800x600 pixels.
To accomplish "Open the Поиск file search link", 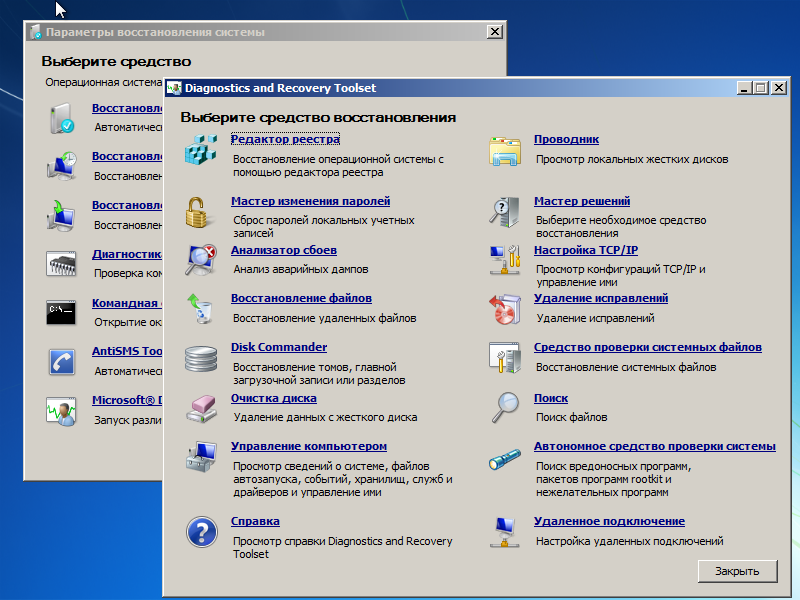I will [x=551, y=398].
